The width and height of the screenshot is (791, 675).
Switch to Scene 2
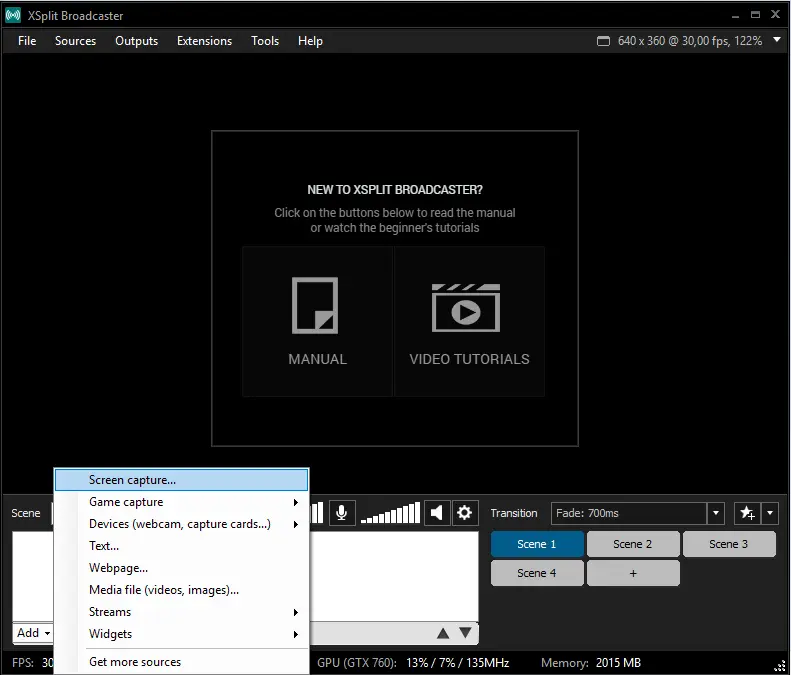tap(633, 544)
